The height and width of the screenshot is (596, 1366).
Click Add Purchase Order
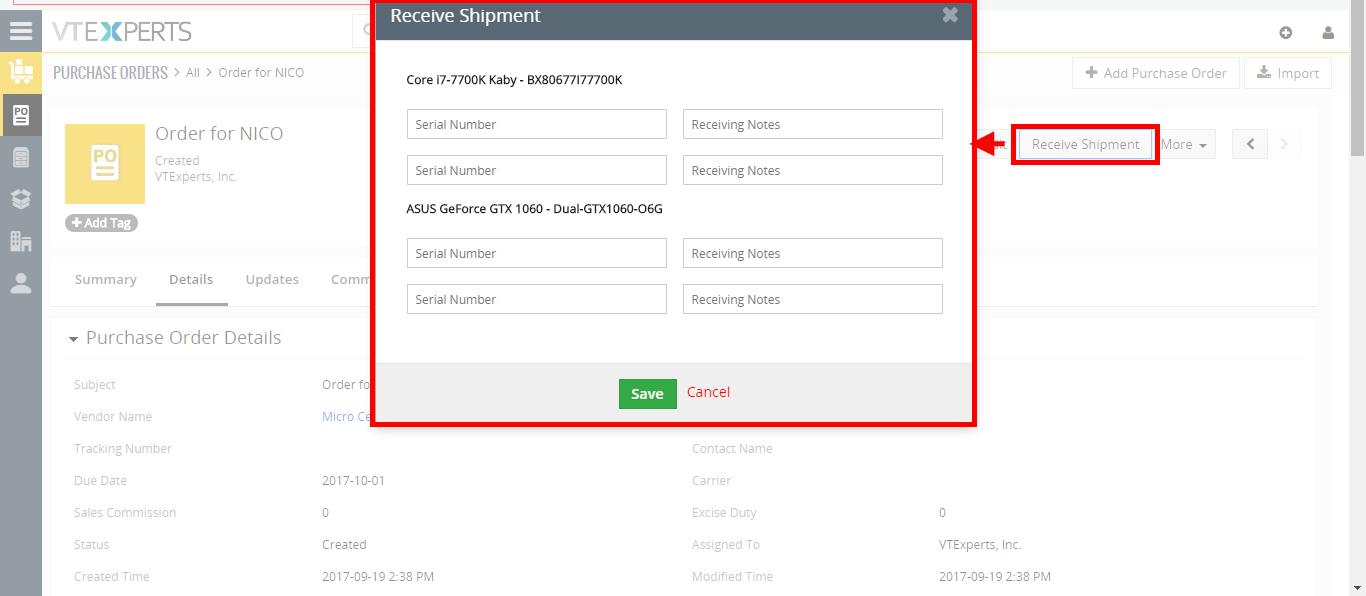pyautogui.click(x=1156, y=73)
